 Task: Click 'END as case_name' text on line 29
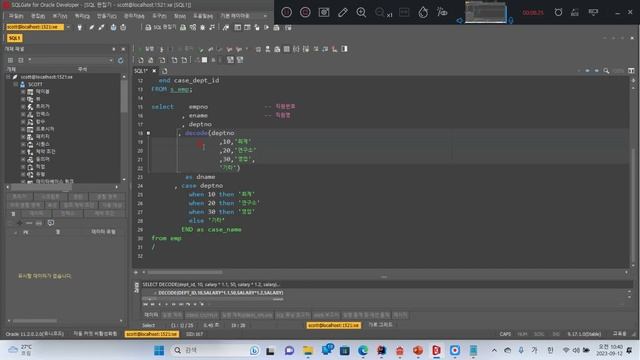[x=211, y=230]
